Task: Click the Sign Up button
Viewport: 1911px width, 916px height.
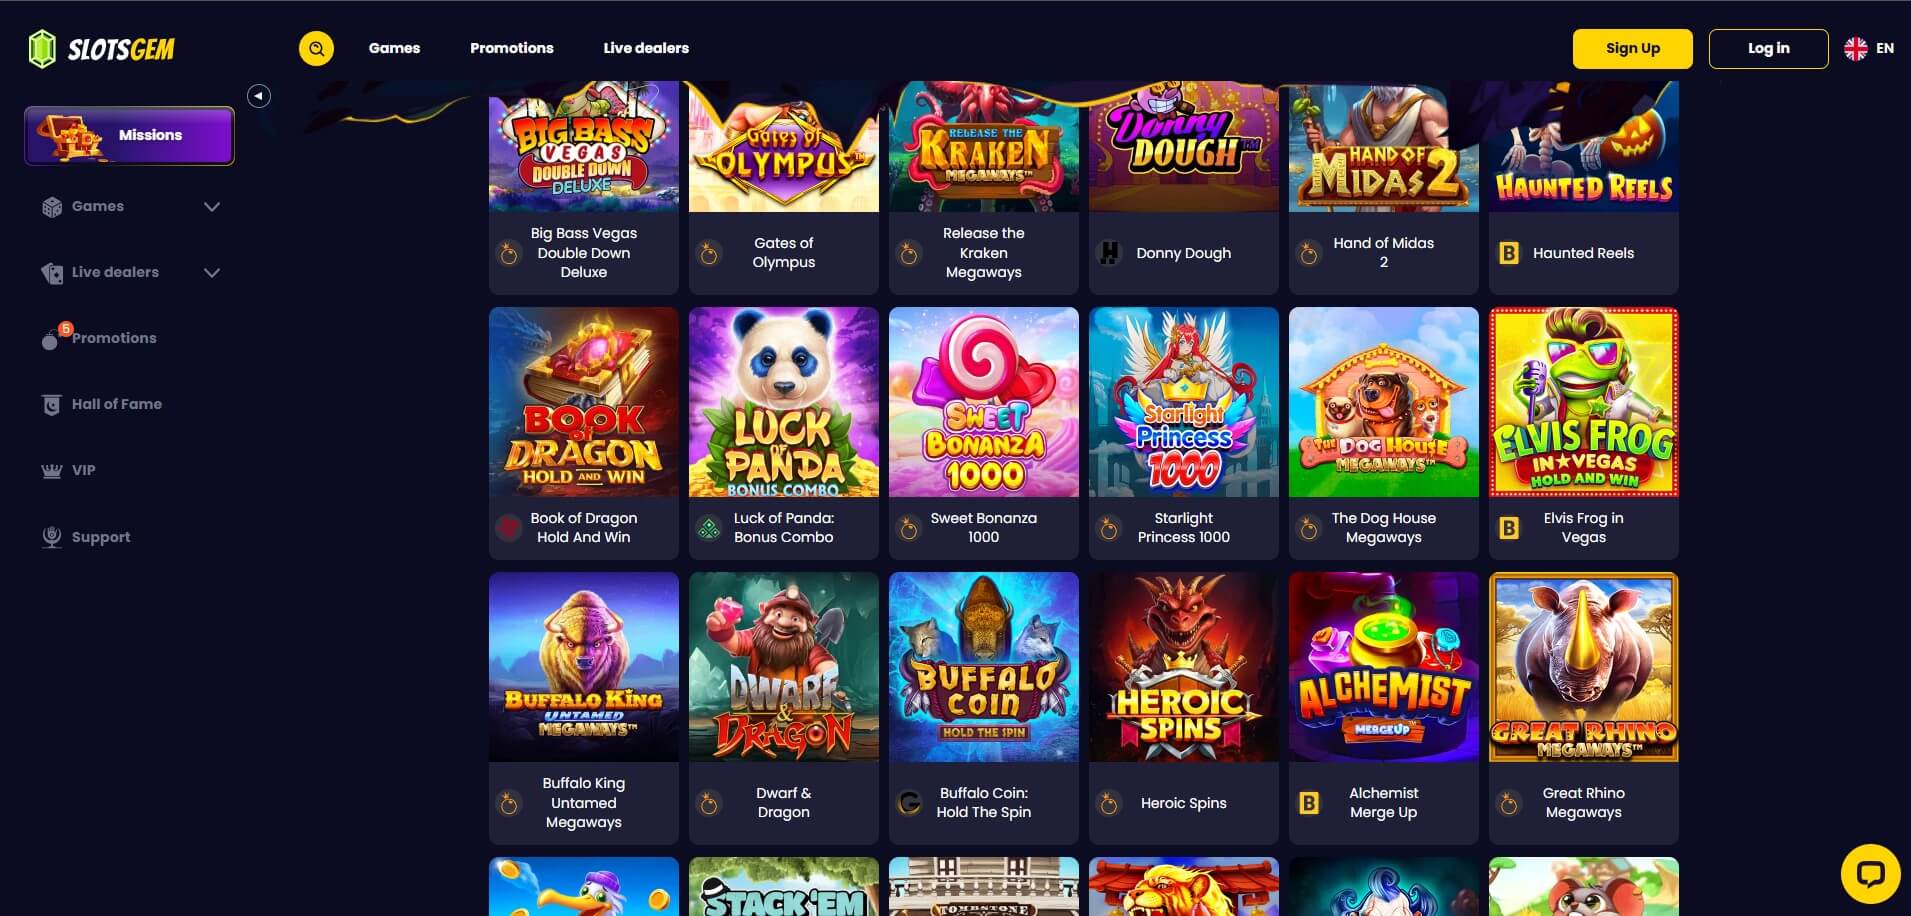Action: tap(1633, 48)
